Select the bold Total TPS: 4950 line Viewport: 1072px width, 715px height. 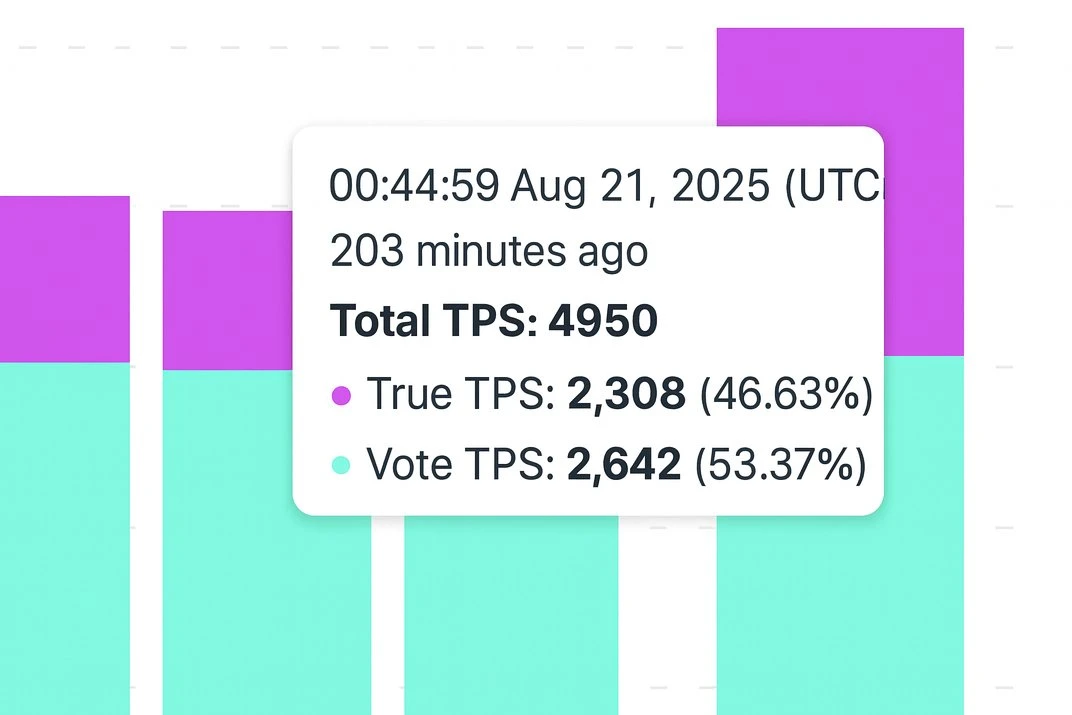pos(494,321)
